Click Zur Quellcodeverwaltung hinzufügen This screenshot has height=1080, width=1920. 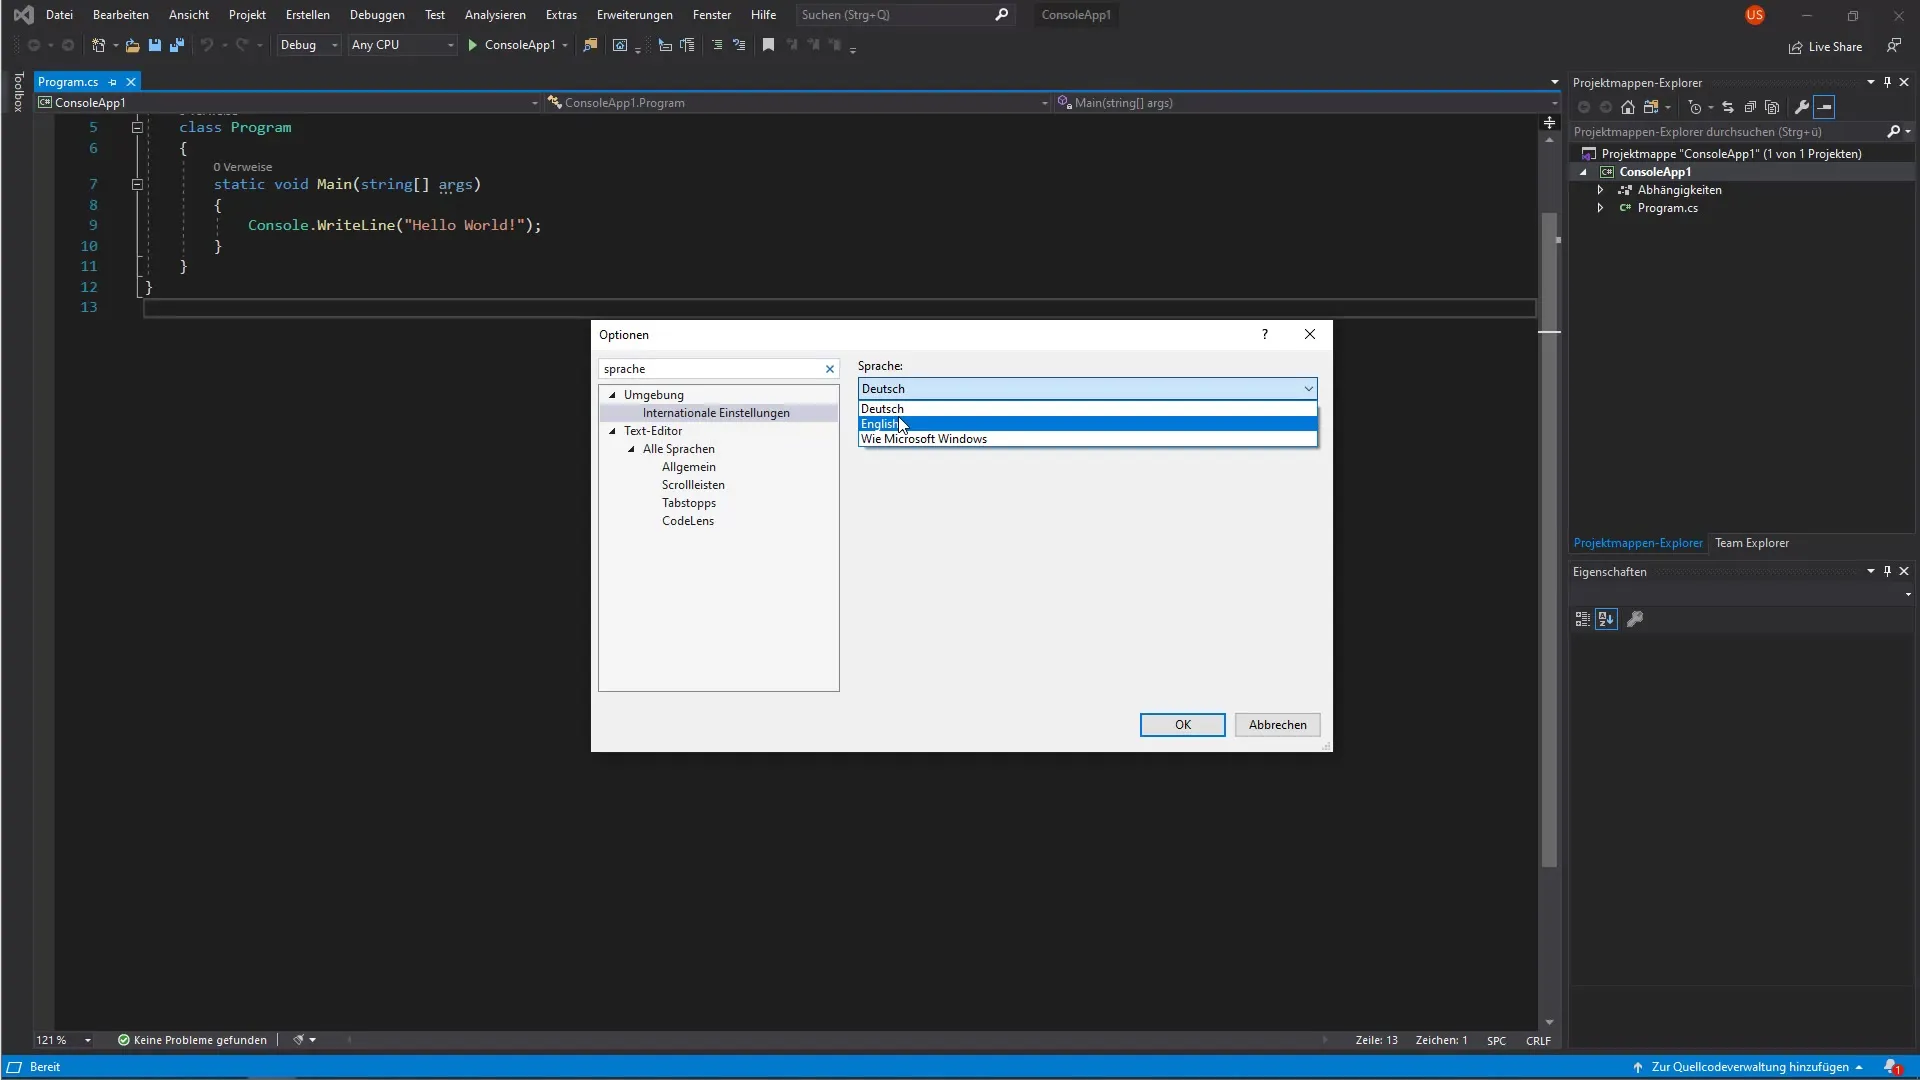[x=1748, y=1067]
